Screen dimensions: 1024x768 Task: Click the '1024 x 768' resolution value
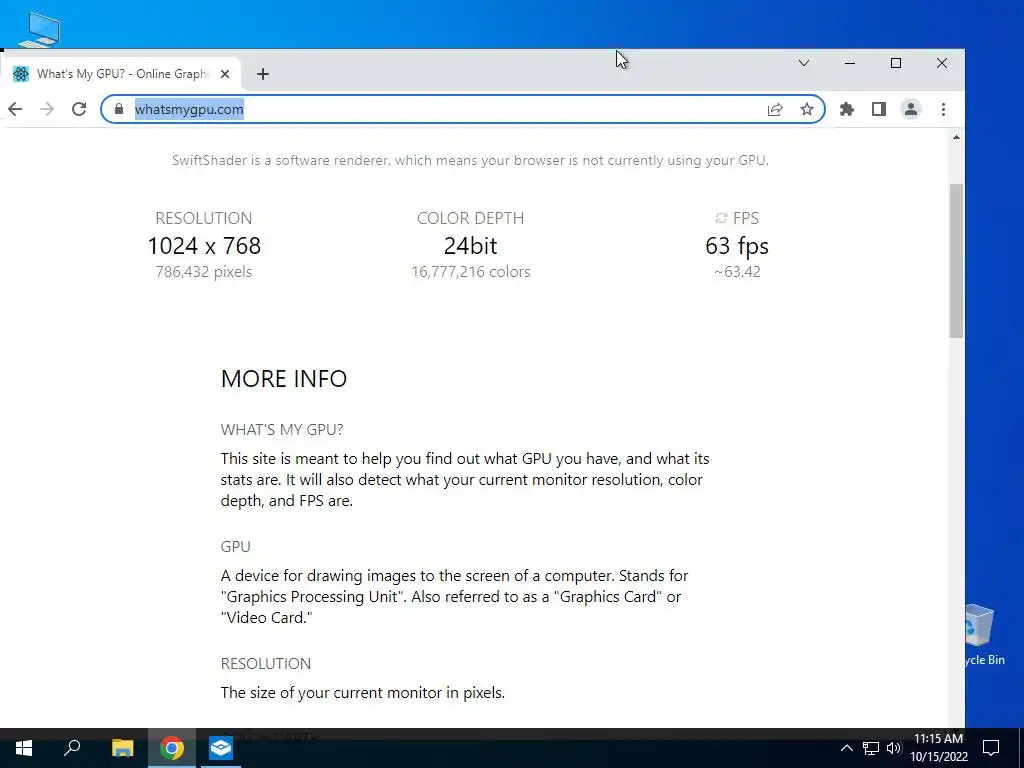(x=204, y=246)
